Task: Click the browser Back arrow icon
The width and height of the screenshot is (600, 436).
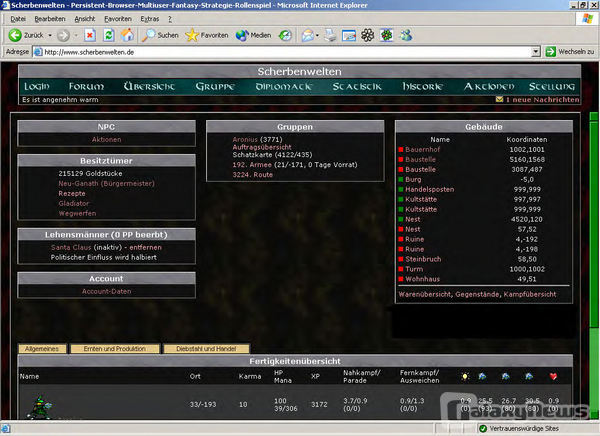Action: [x=12, y=34]
